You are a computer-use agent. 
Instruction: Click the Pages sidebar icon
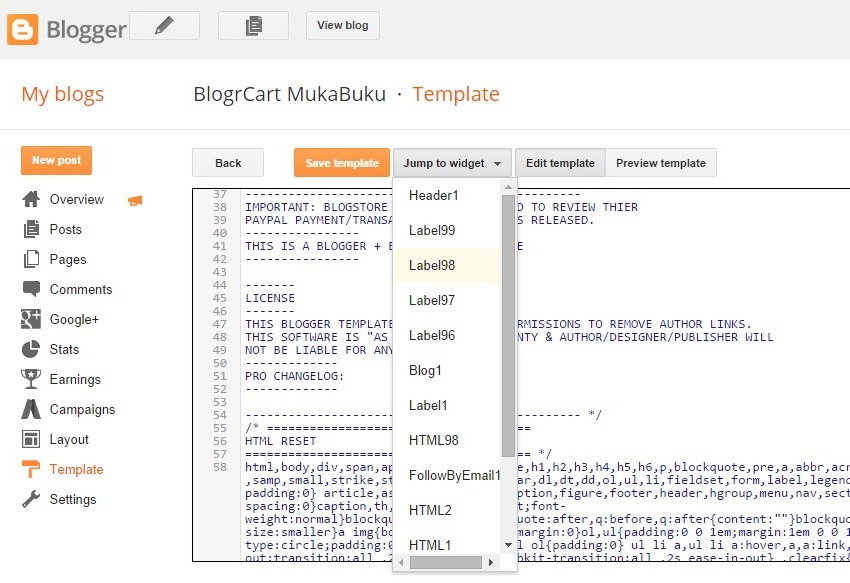pos(31,259)
